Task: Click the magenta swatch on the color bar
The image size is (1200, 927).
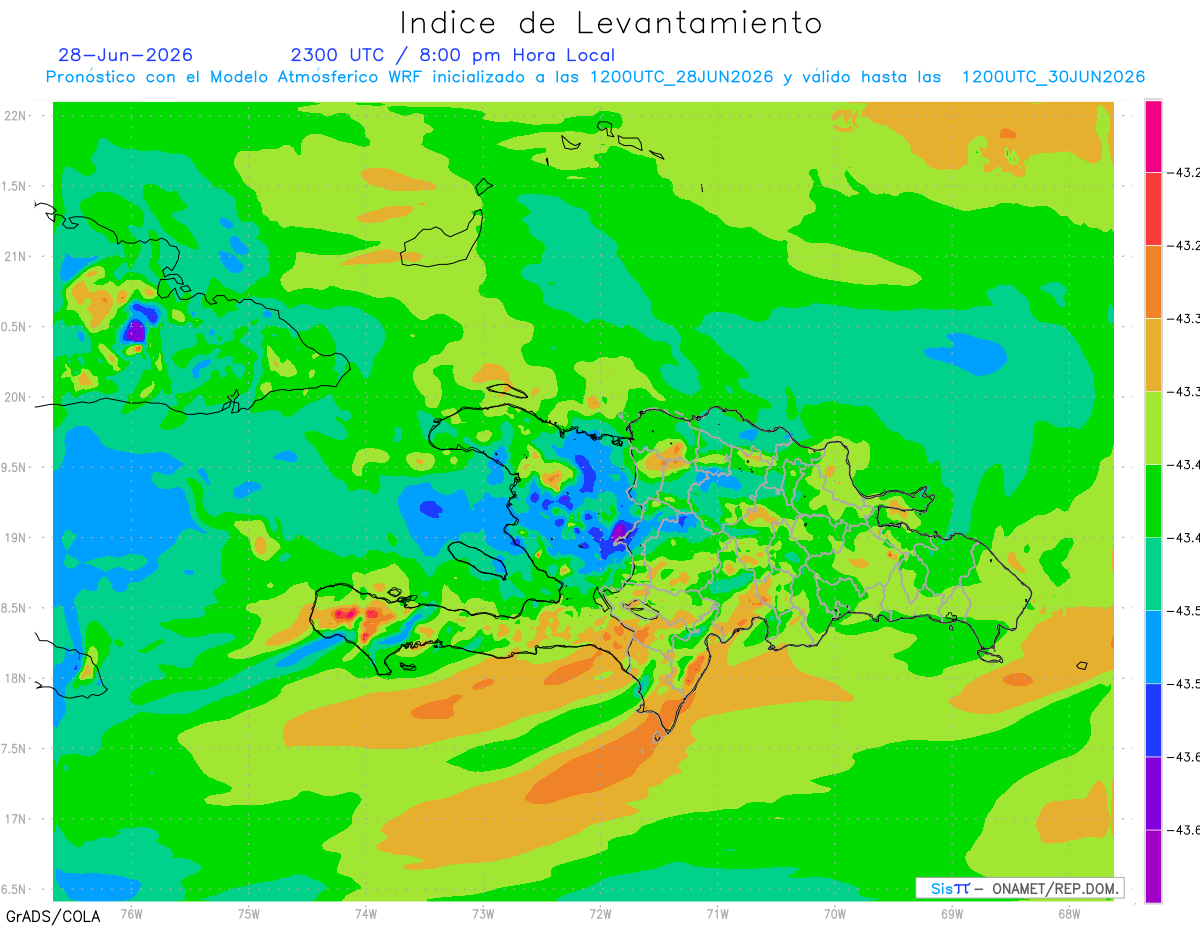Action: (x=1153, y=136)
